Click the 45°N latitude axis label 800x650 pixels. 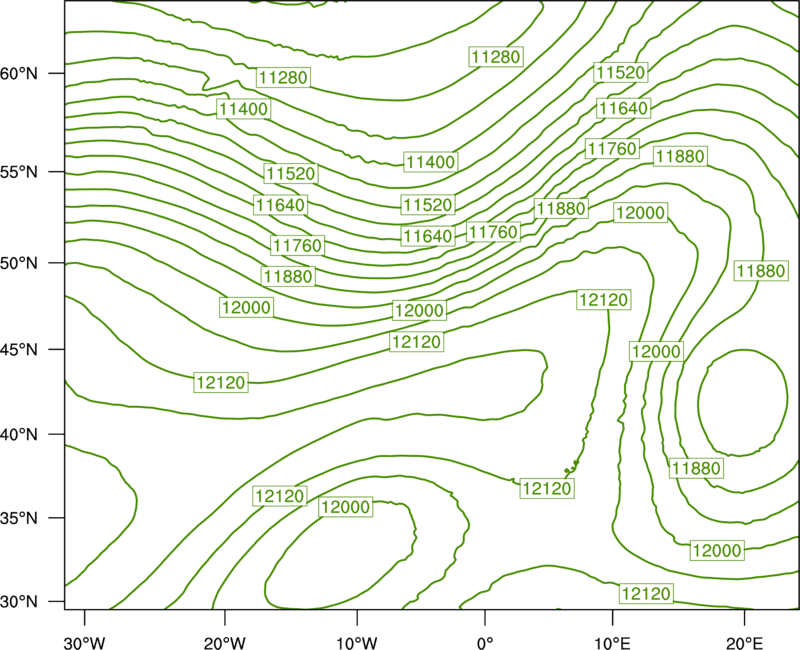(x=19, y=349)
